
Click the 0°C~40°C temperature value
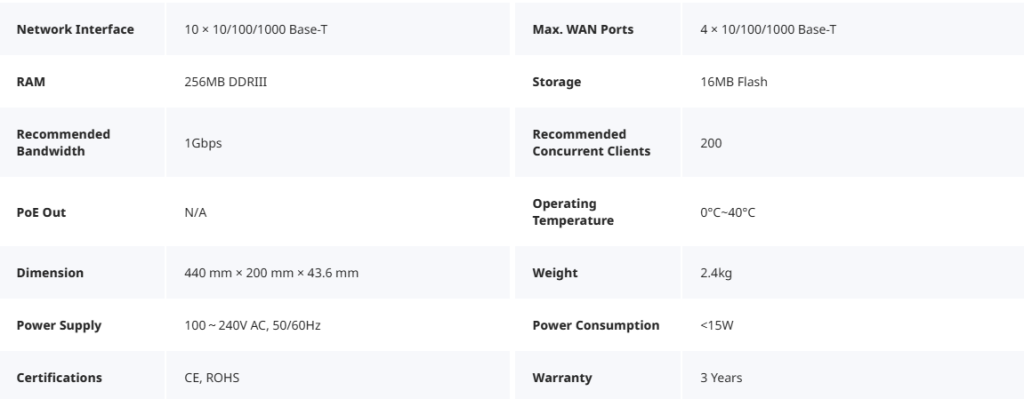(728, 212)
